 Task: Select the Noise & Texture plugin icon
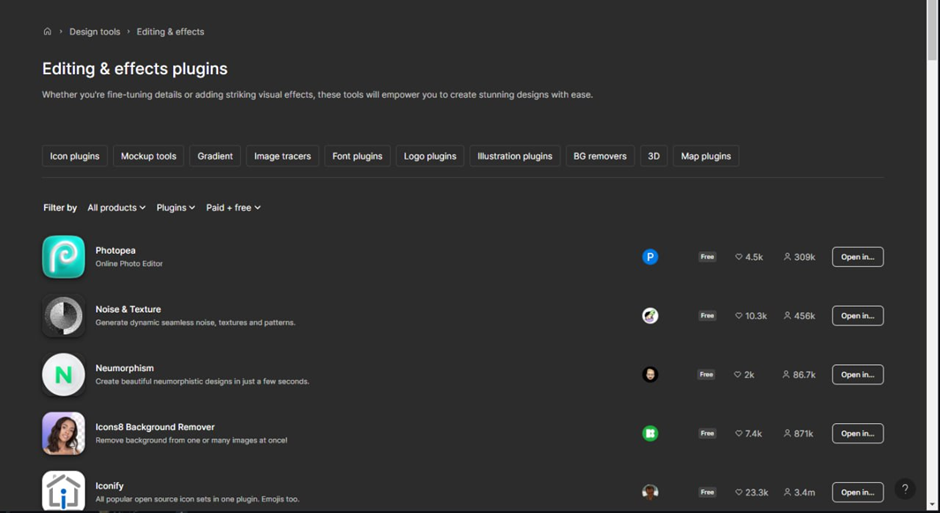point(63,316)
